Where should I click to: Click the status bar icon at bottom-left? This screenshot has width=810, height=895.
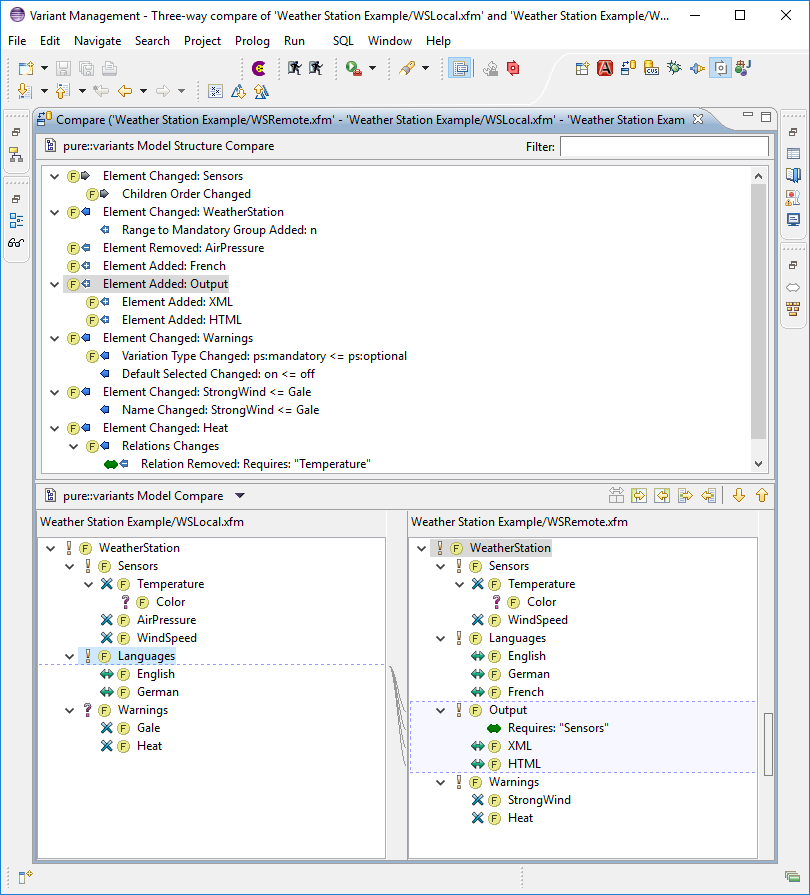[25, 877]
